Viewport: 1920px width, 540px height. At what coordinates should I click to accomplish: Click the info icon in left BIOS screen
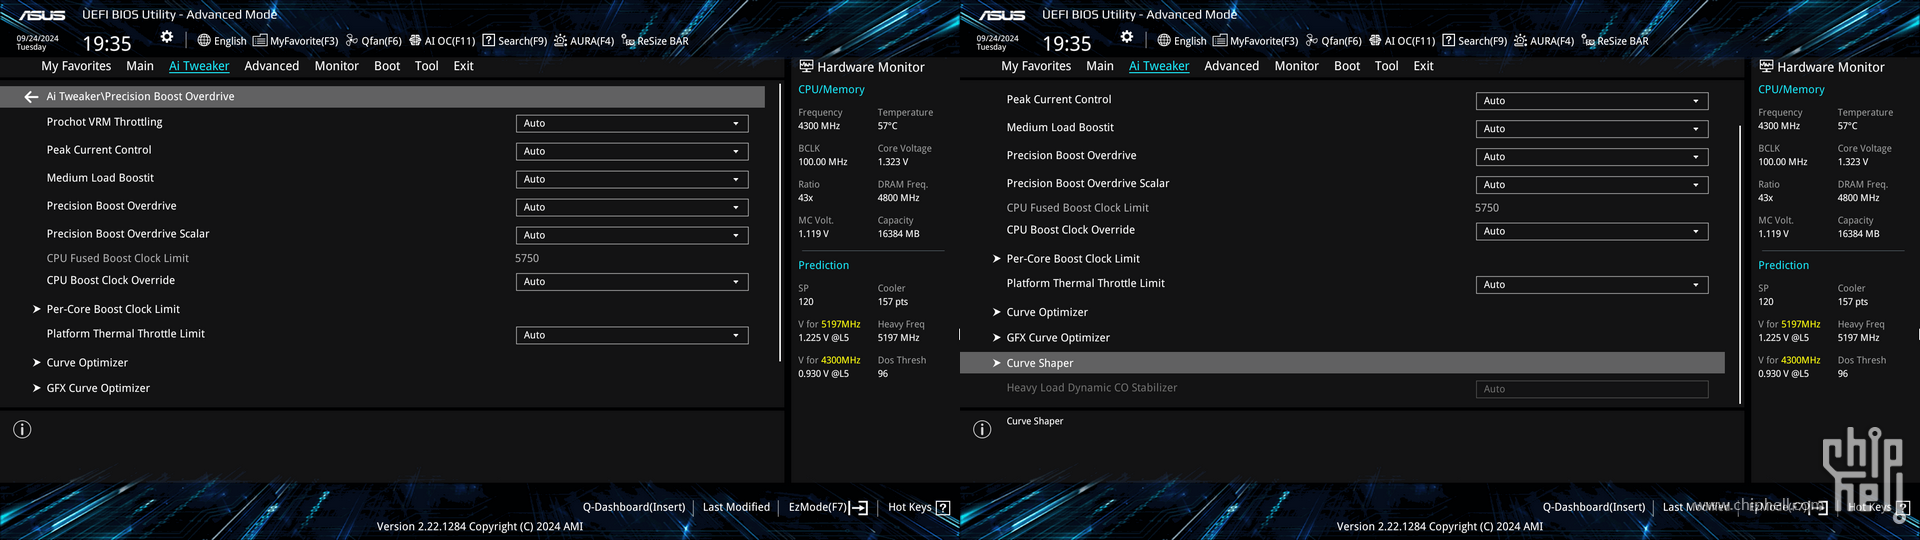(x=22, y=430)
